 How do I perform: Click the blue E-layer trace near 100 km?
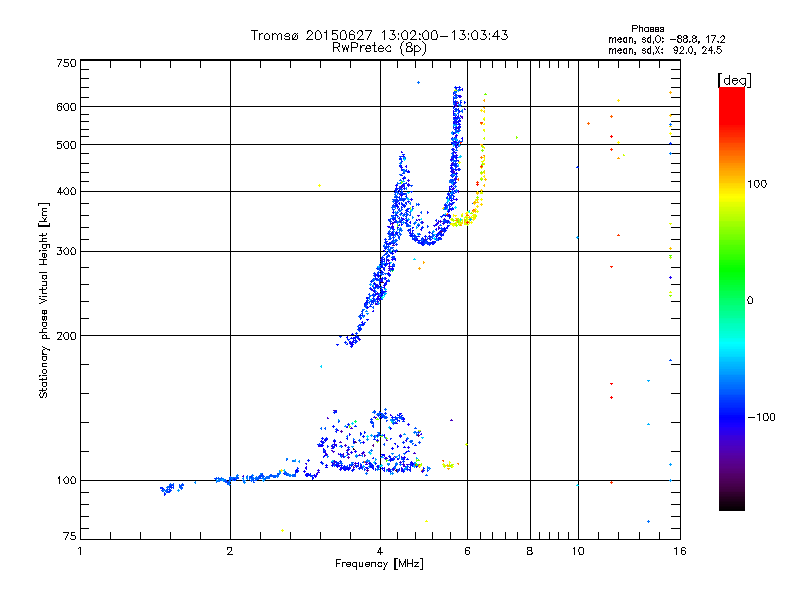(x=245, y=479)
